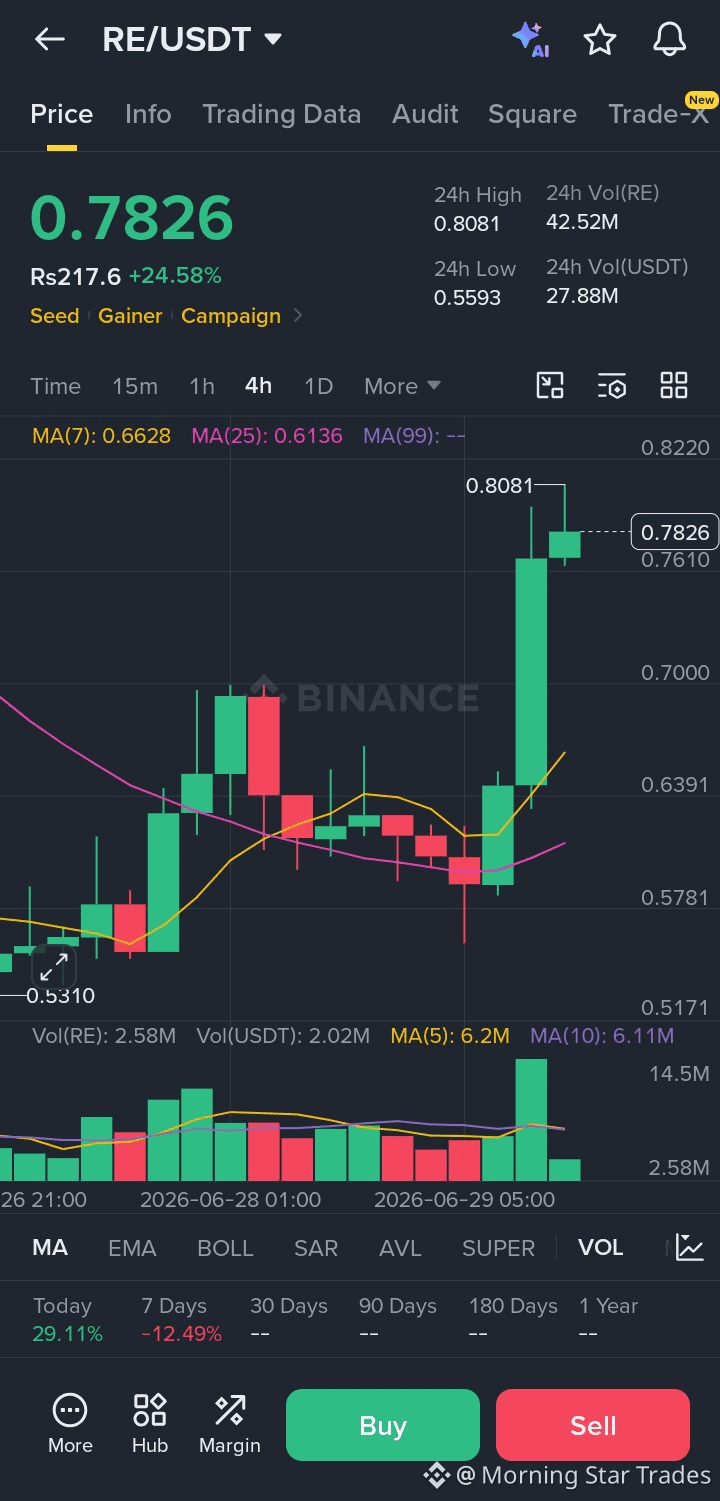Open chart indicator settings icon
The width and height of the screenshot is (720, 1501).
pos(612,386)
